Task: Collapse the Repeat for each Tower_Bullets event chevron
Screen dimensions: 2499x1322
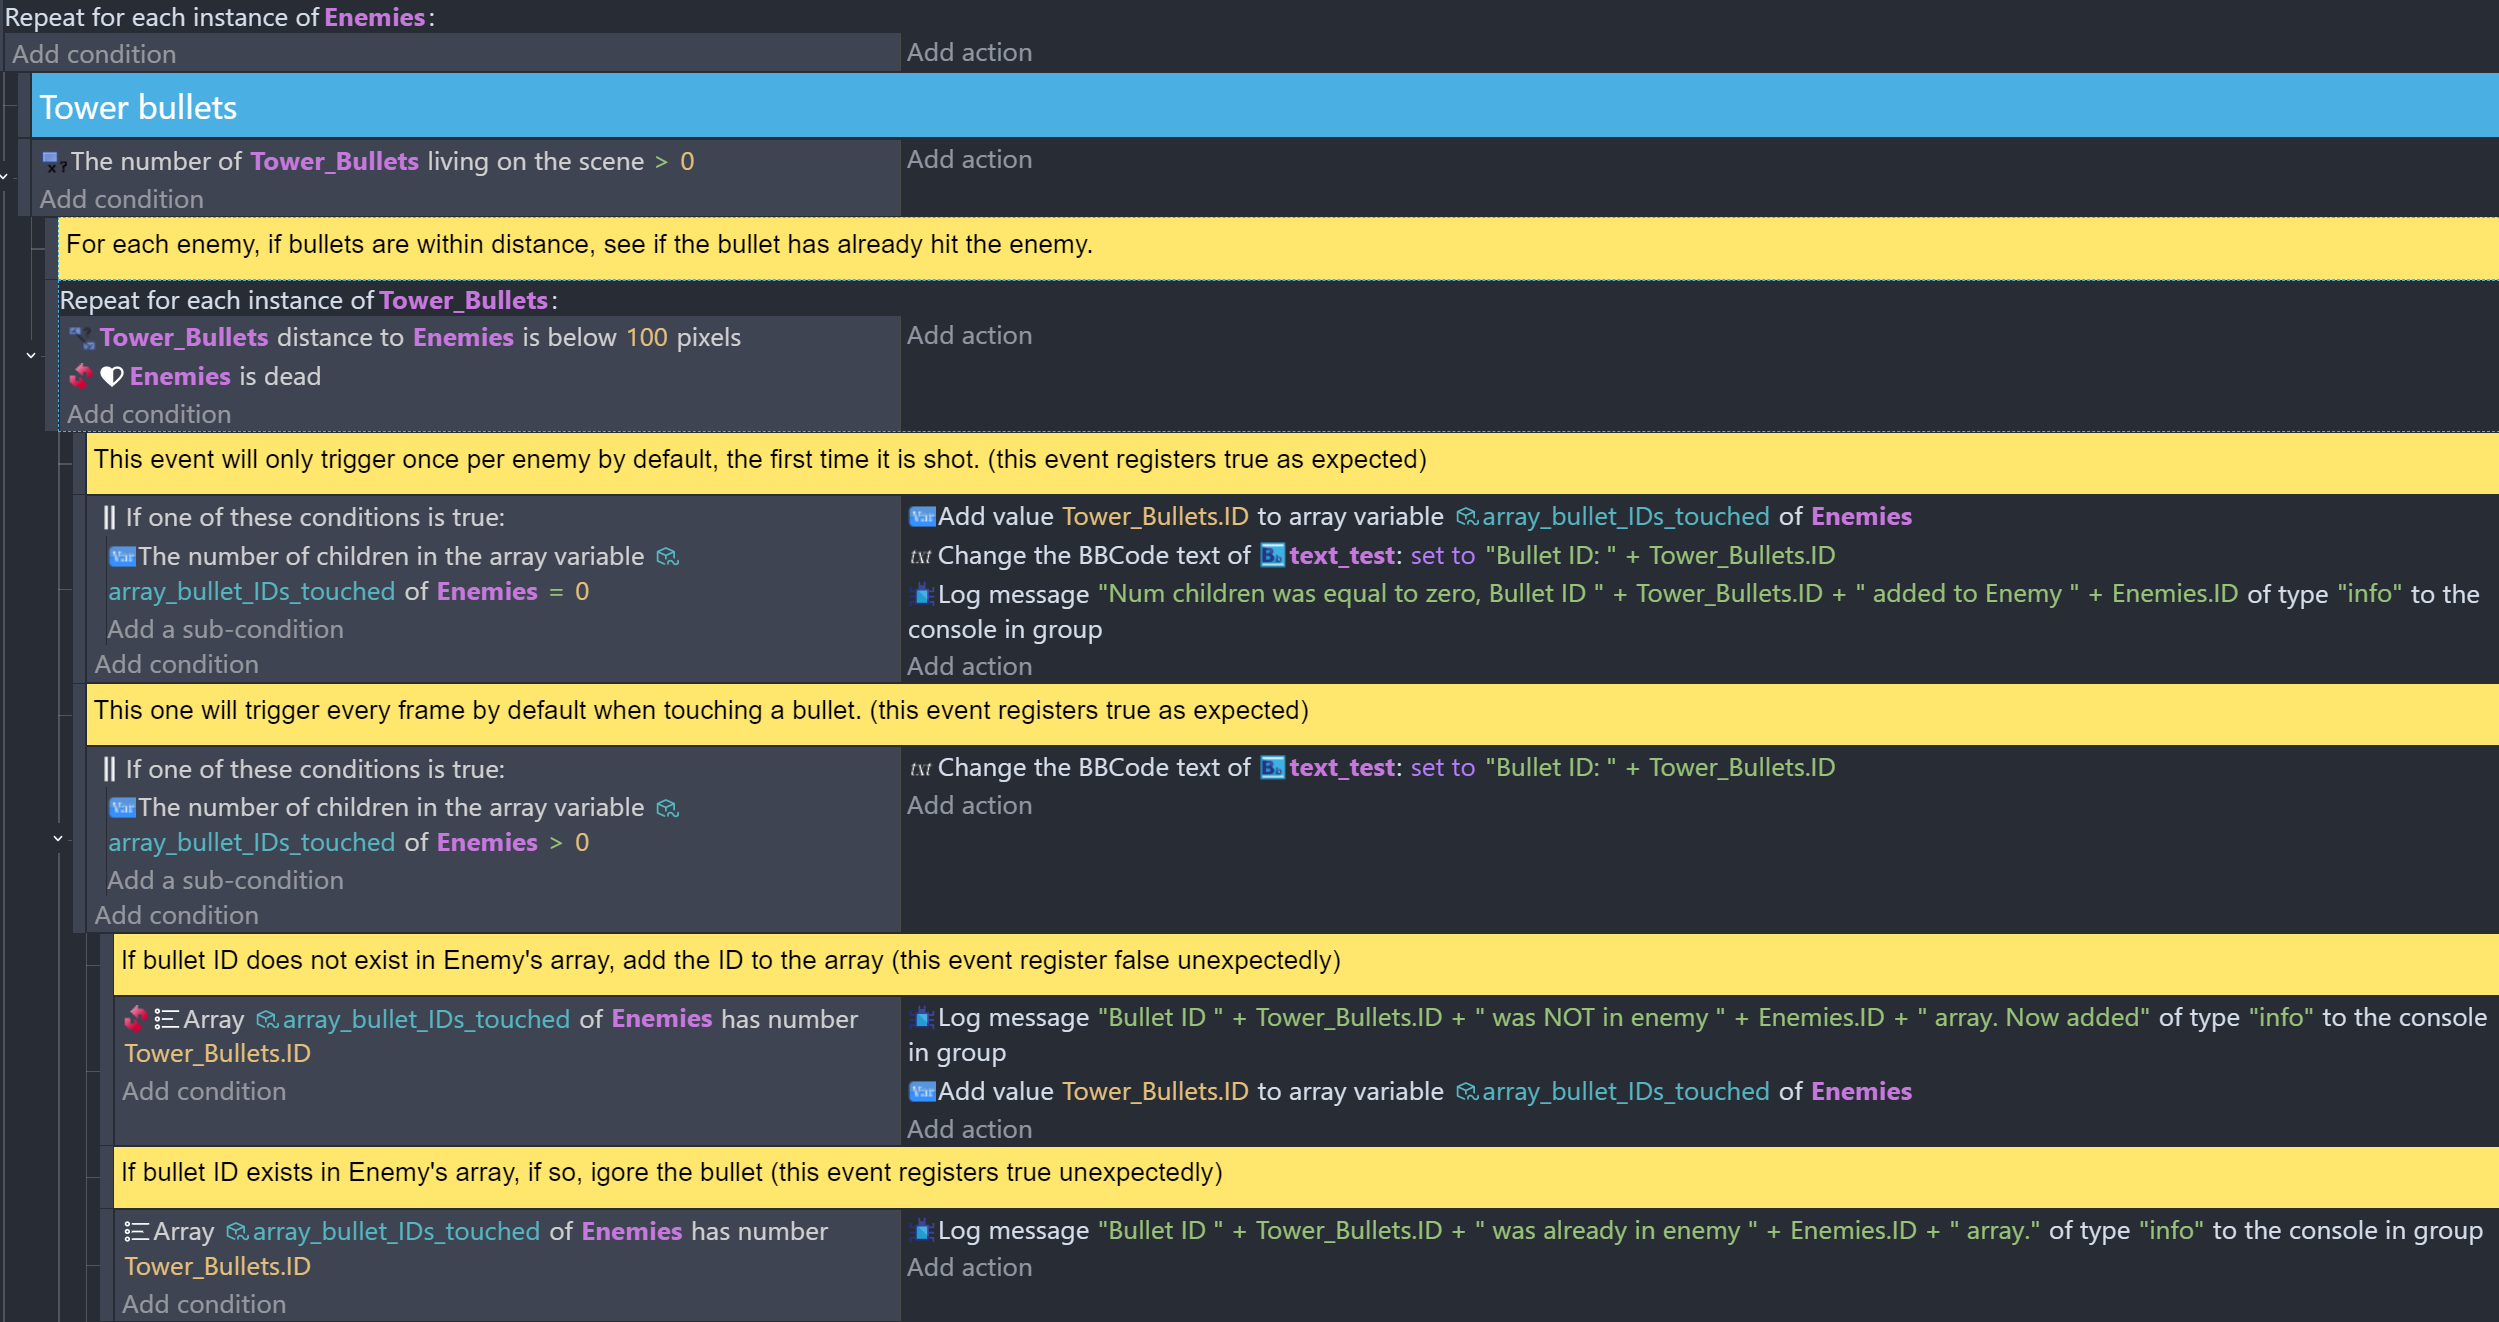Action: coord(31,356)
